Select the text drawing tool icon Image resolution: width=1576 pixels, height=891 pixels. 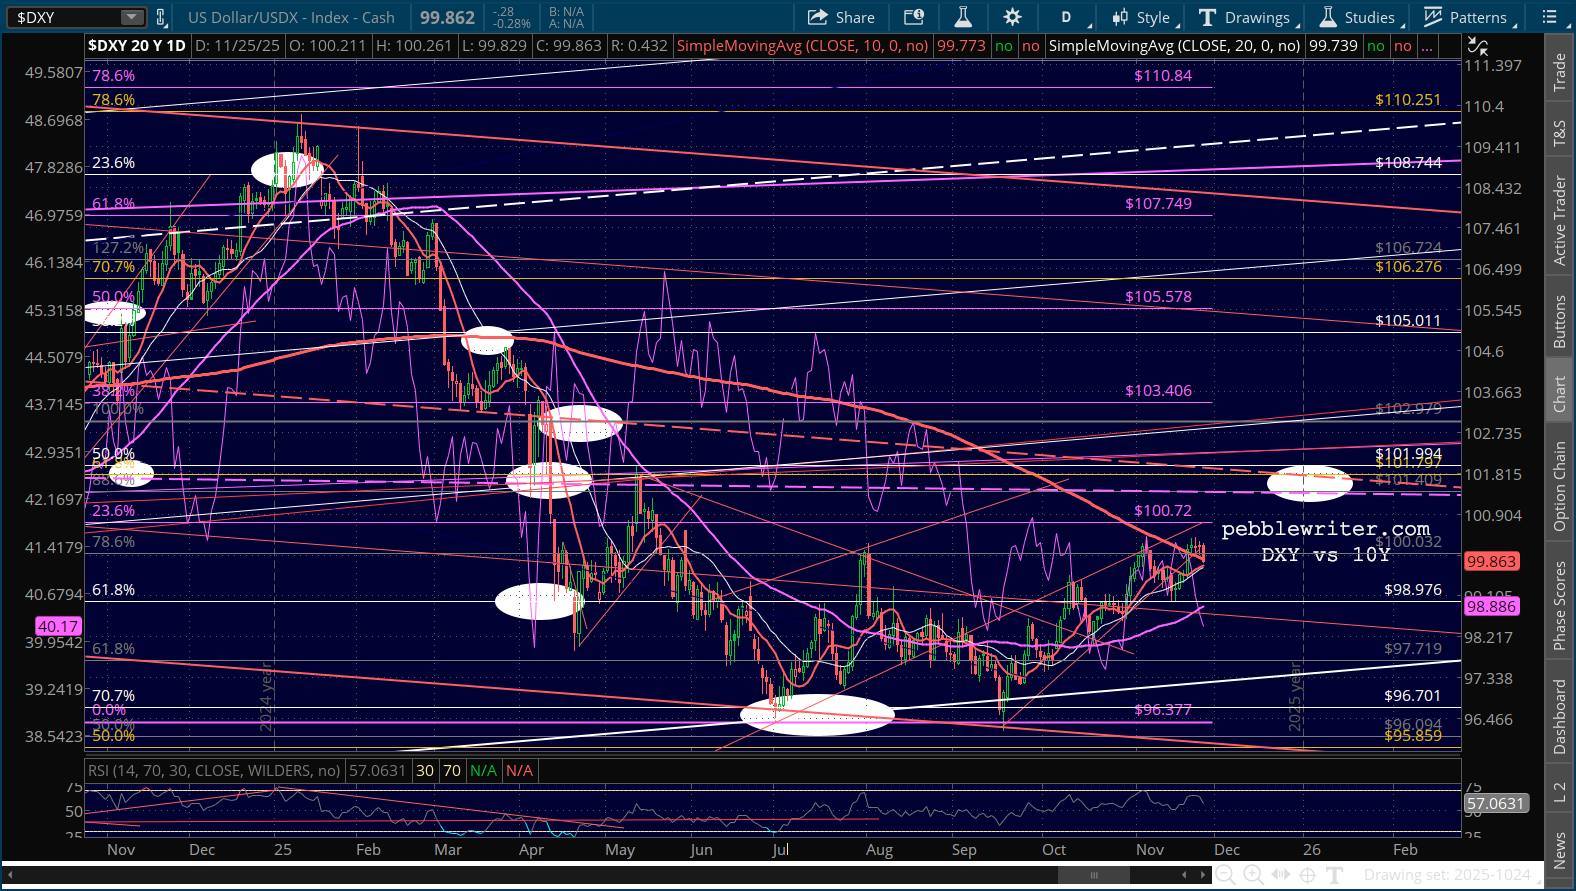point(1334,875)
